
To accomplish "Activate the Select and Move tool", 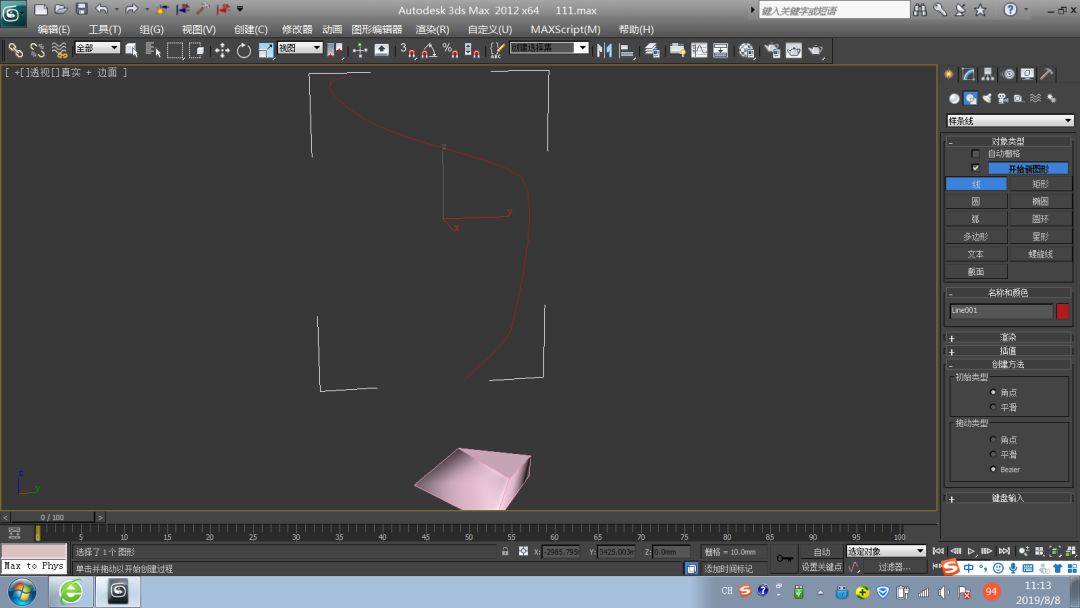I will 222,50.
